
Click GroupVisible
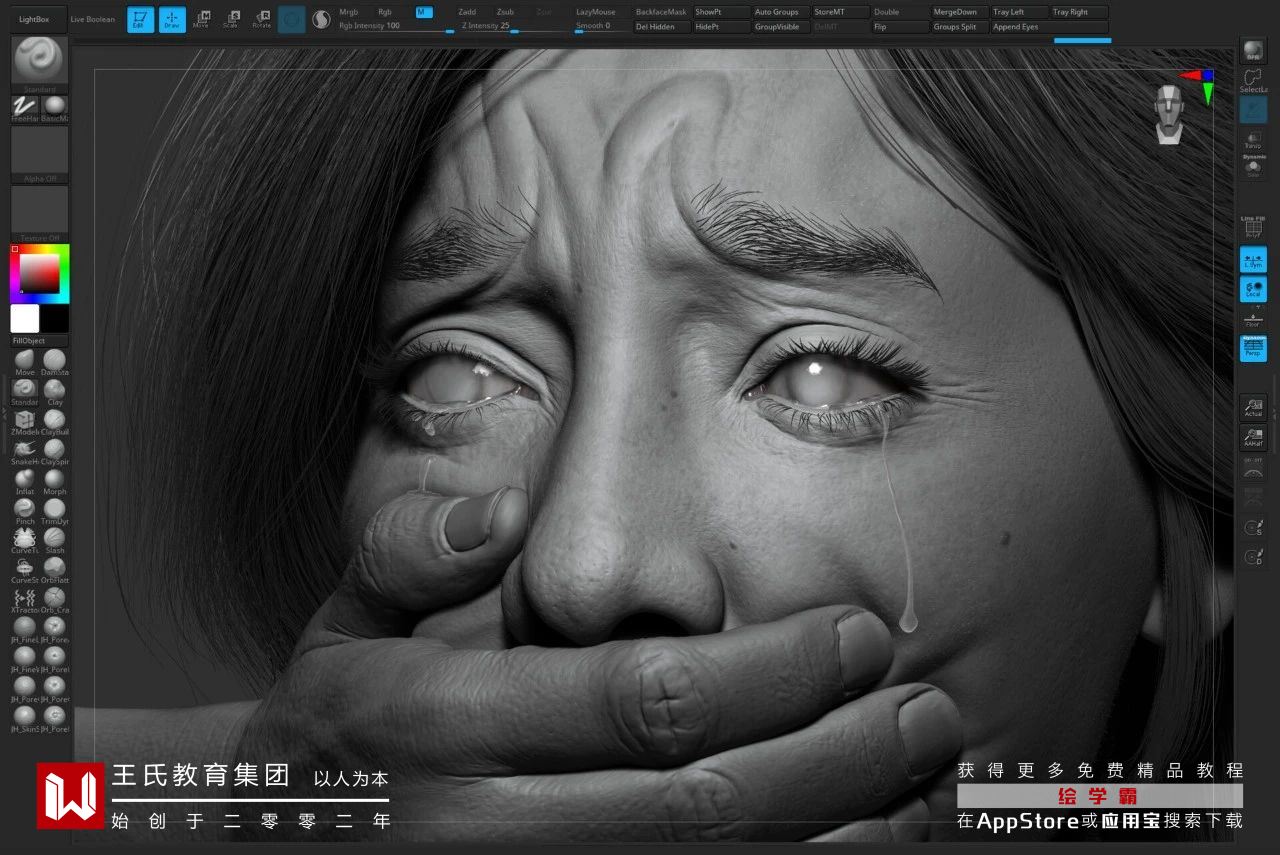[x=781, y=27]
